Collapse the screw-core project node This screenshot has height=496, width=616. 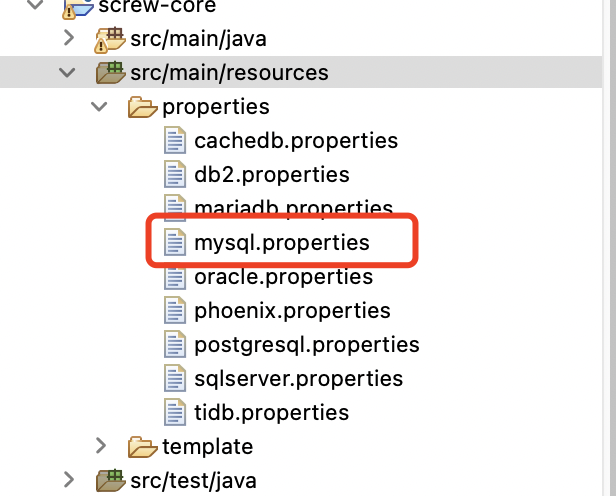[x=35, y=4]
